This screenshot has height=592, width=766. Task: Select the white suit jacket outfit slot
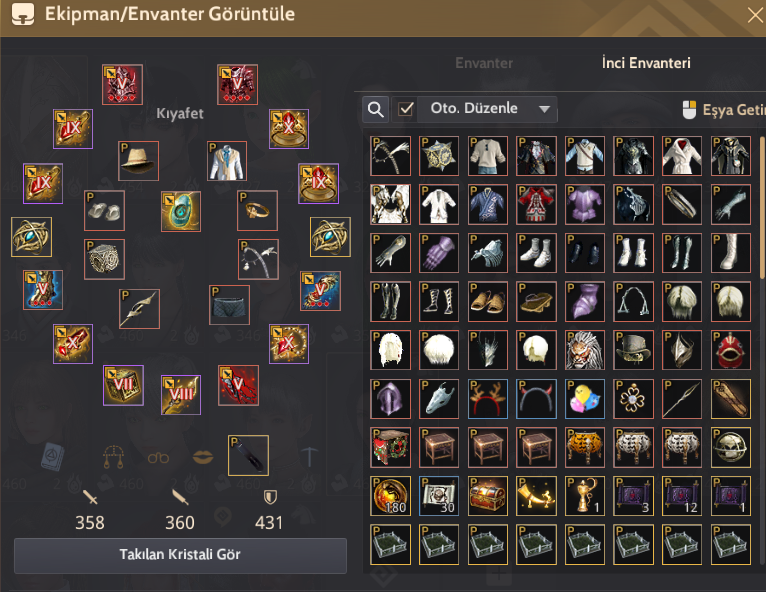tap(227, 161)
